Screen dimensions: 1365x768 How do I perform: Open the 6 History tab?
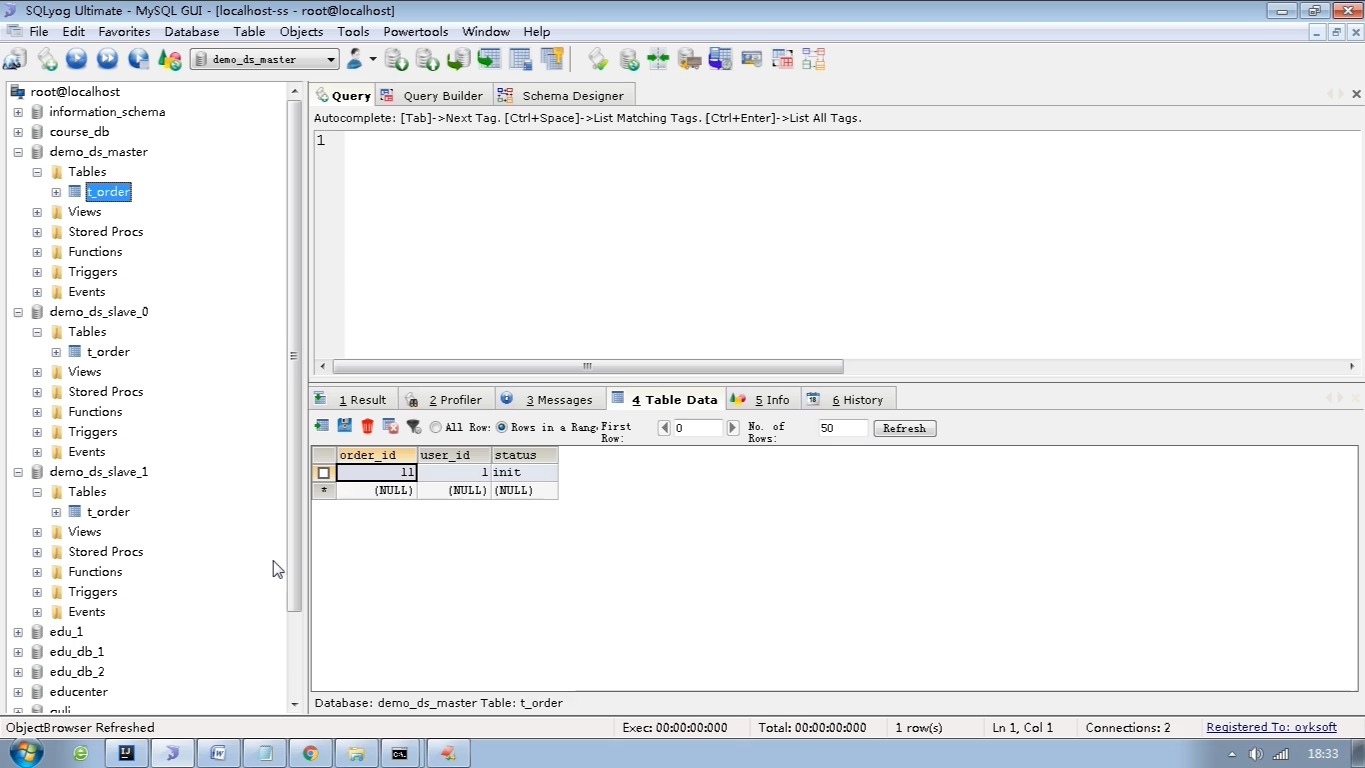(x=847, y=399)
